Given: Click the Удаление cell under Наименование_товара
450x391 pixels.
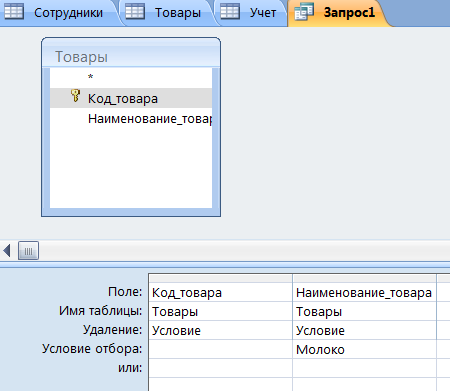Looking at the screenshot, I should click(x=364, y=331).
